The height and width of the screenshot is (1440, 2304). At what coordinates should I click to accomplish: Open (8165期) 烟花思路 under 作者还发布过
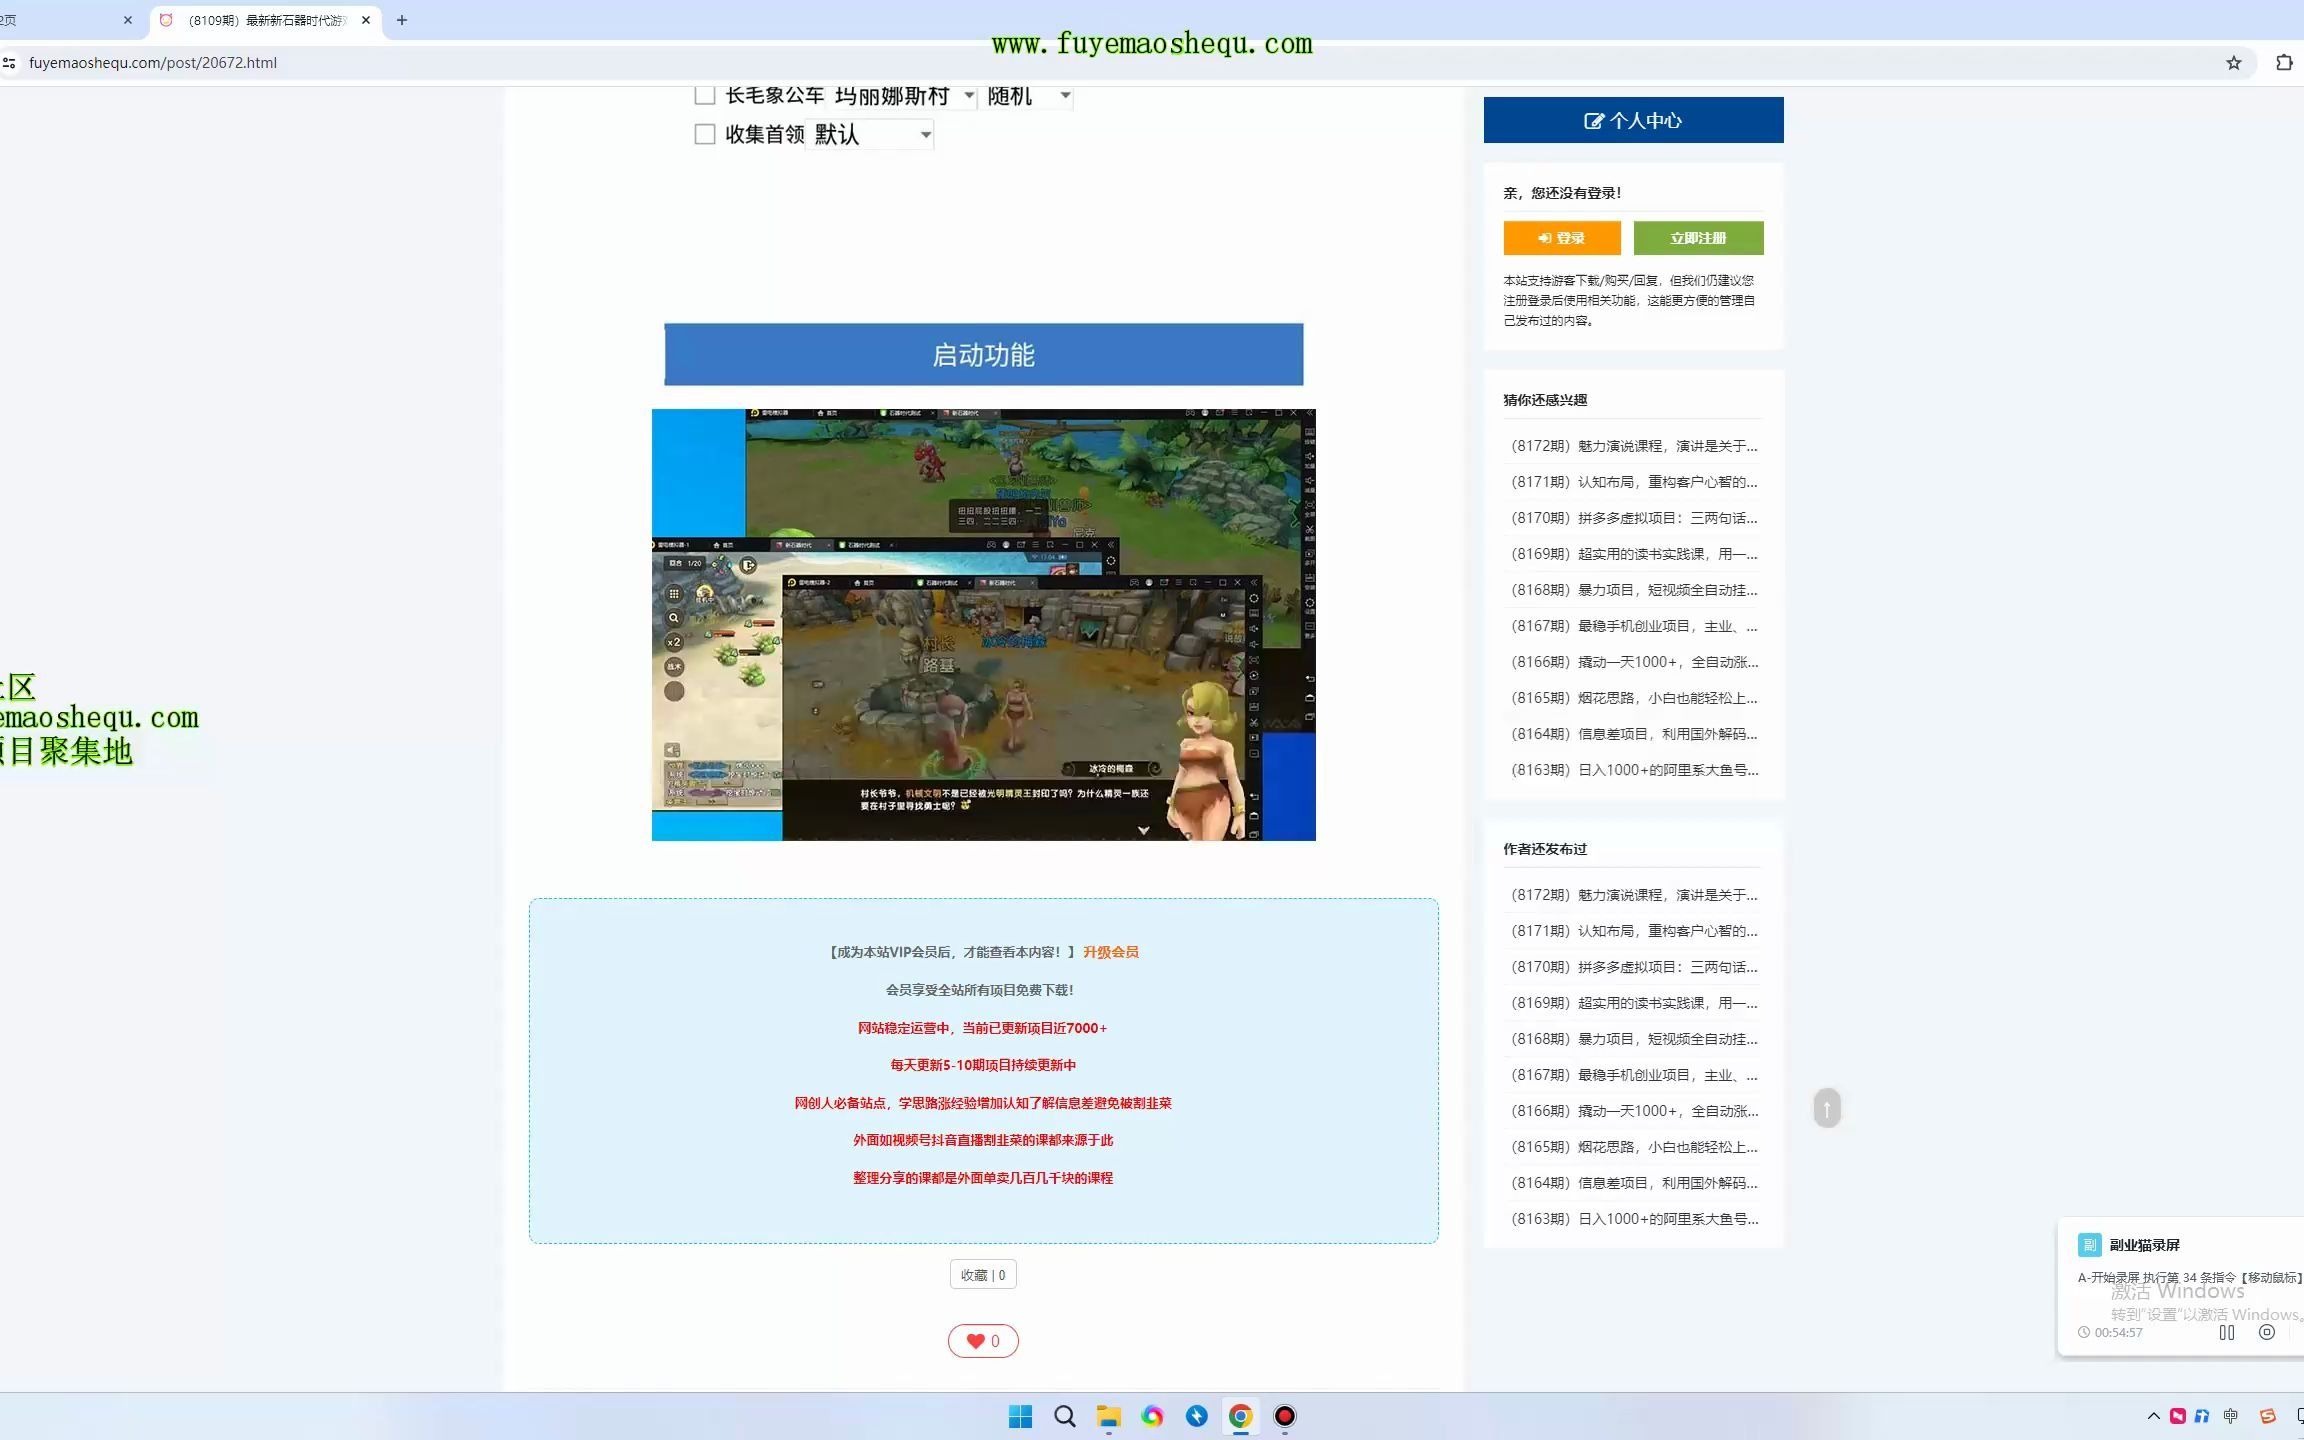pos(1634,1147)
